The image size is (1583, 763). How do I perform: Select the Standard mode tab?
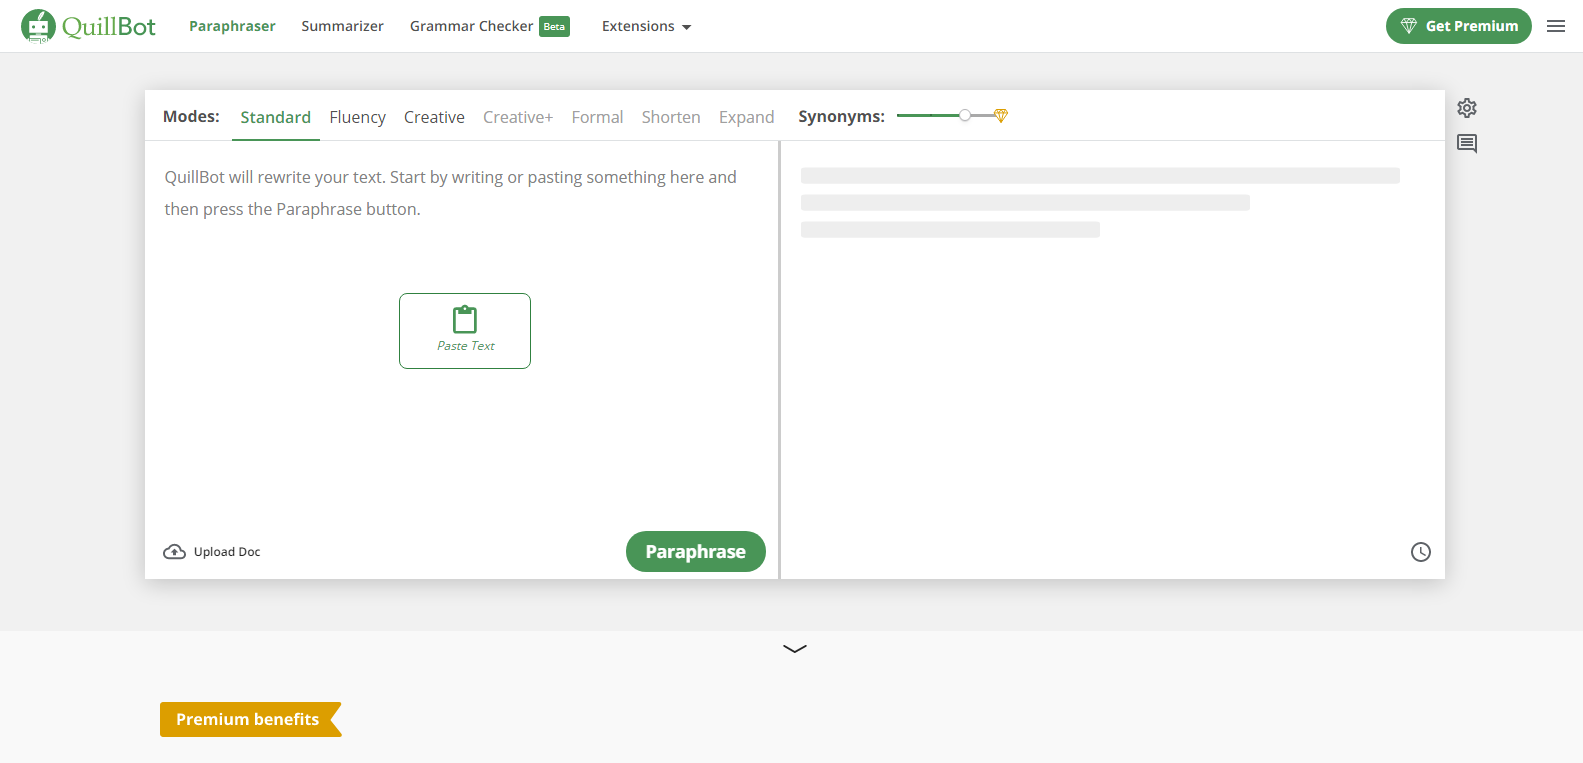pos(276,117)
